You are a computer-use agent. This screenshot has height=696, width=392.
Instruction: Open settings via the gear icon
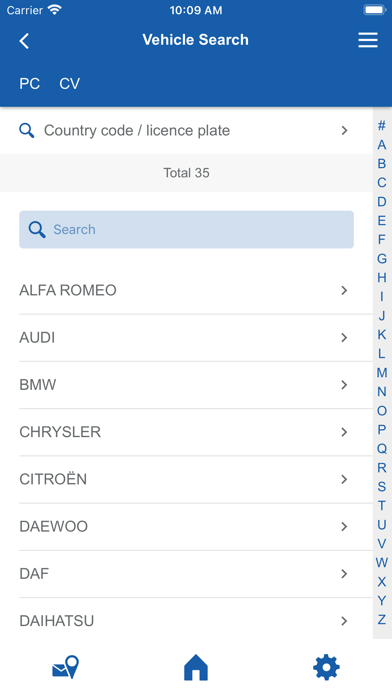tap(326, 667)
